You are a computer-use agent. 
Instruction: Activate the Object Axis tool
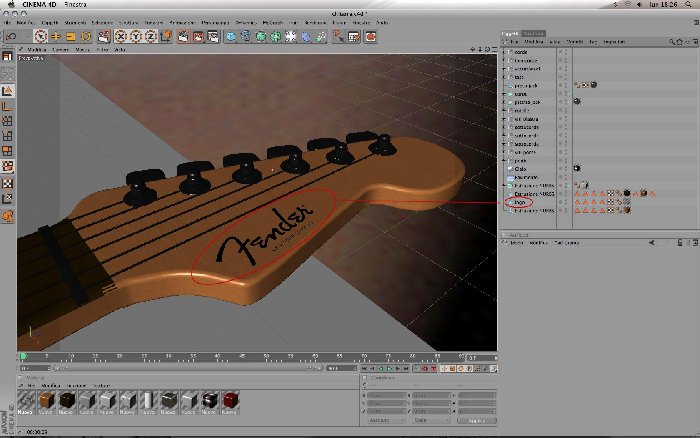[x=7, y=106]
